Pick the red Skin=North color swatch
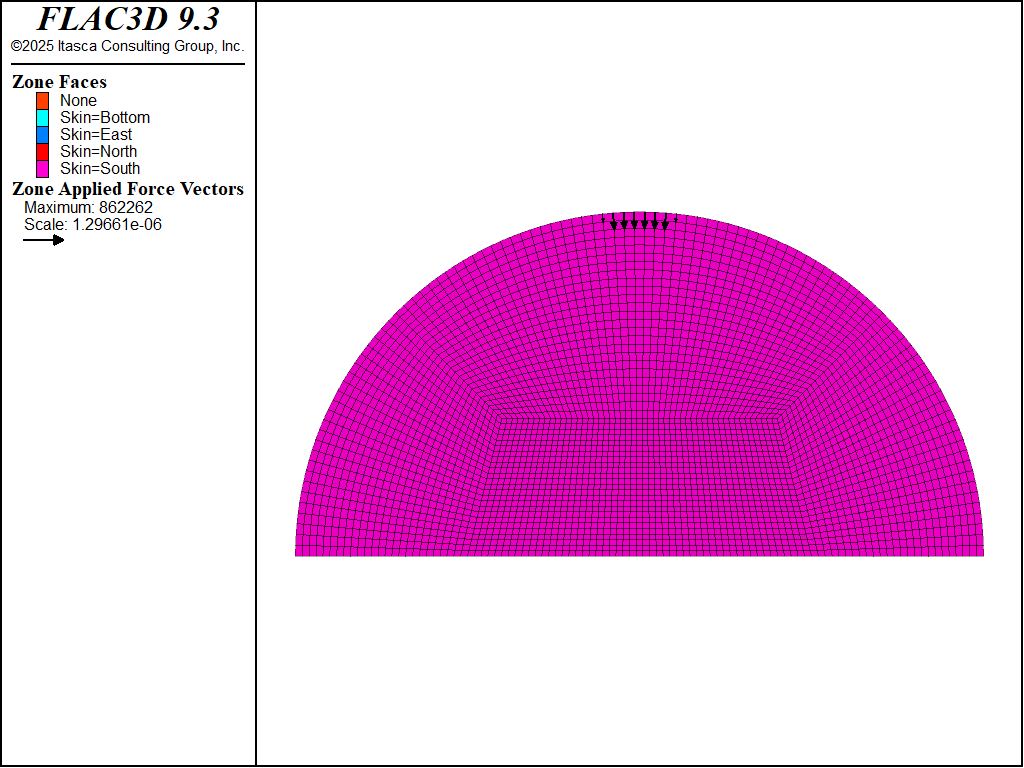The image size is (1024, 768). [x=42, y=151]
